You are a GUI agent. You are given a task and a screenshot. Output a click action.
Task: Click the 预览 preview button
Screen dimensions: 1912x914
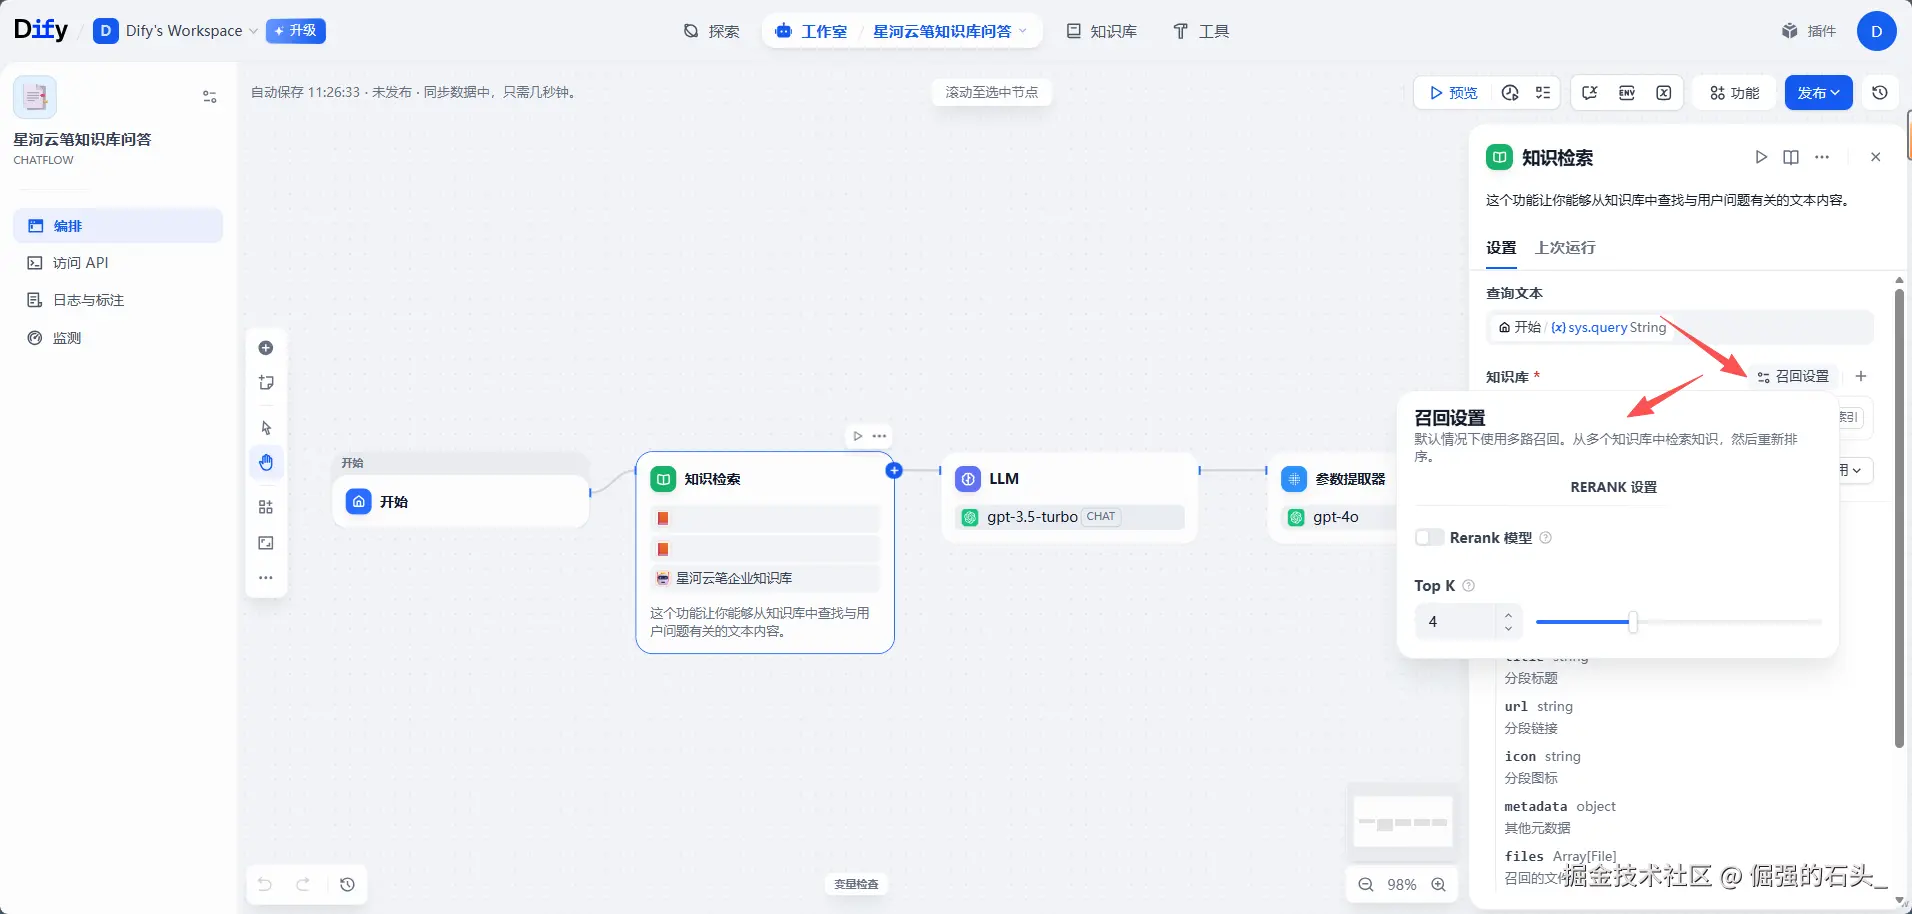pyautogui.click(x=1454, y=93)
